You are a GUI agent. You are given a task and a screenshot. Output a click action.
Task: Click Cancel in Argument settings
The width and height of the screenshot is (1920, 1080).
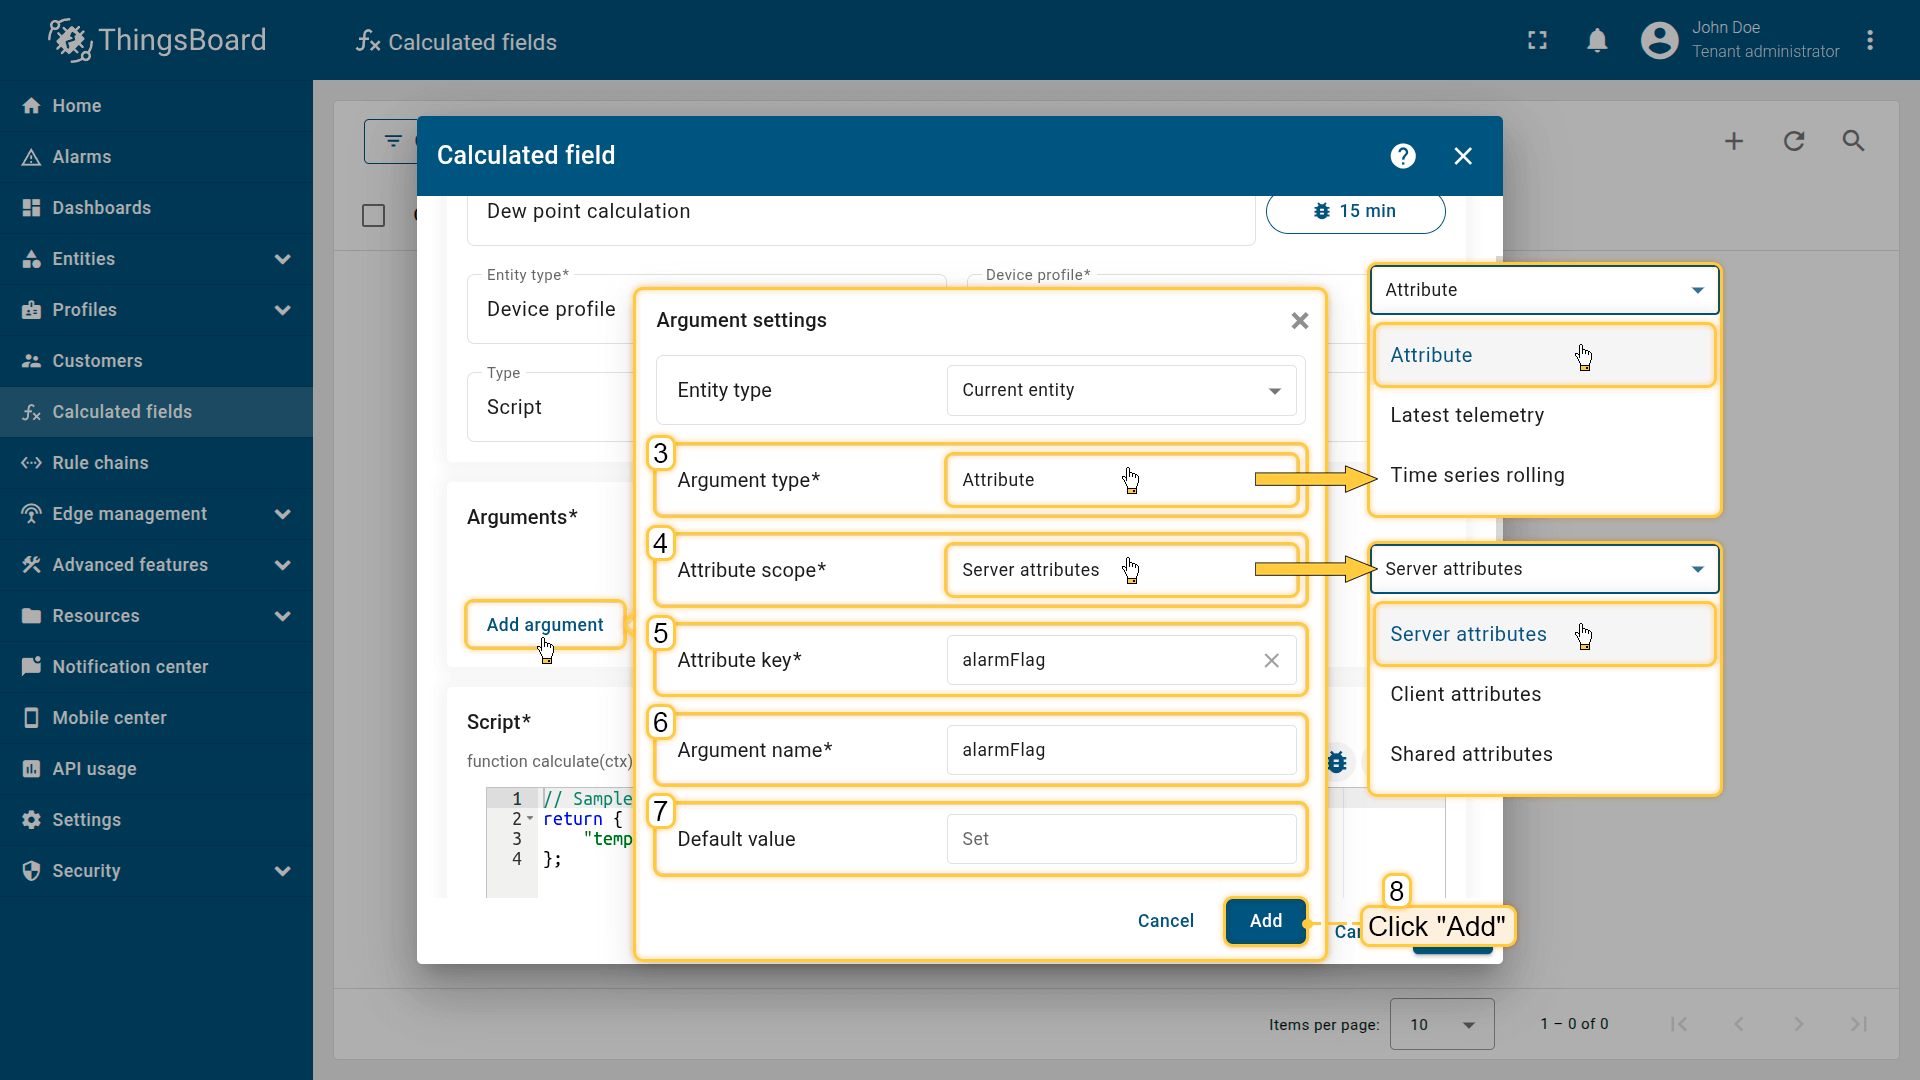pyautogui.click(x=1165, y=921)
